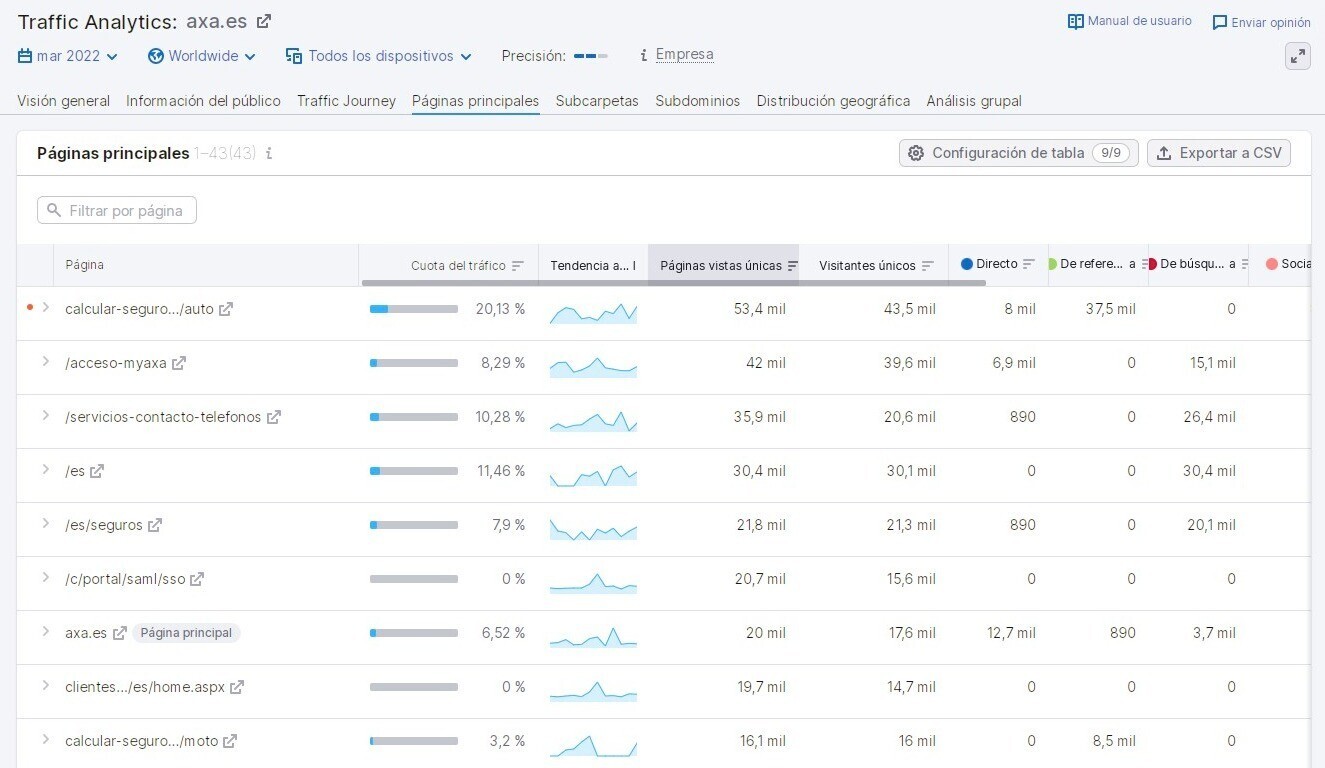Click trend sparkline for /es/seguros
The height and width of the screenshot is (768, 1325).
point(593,528)
